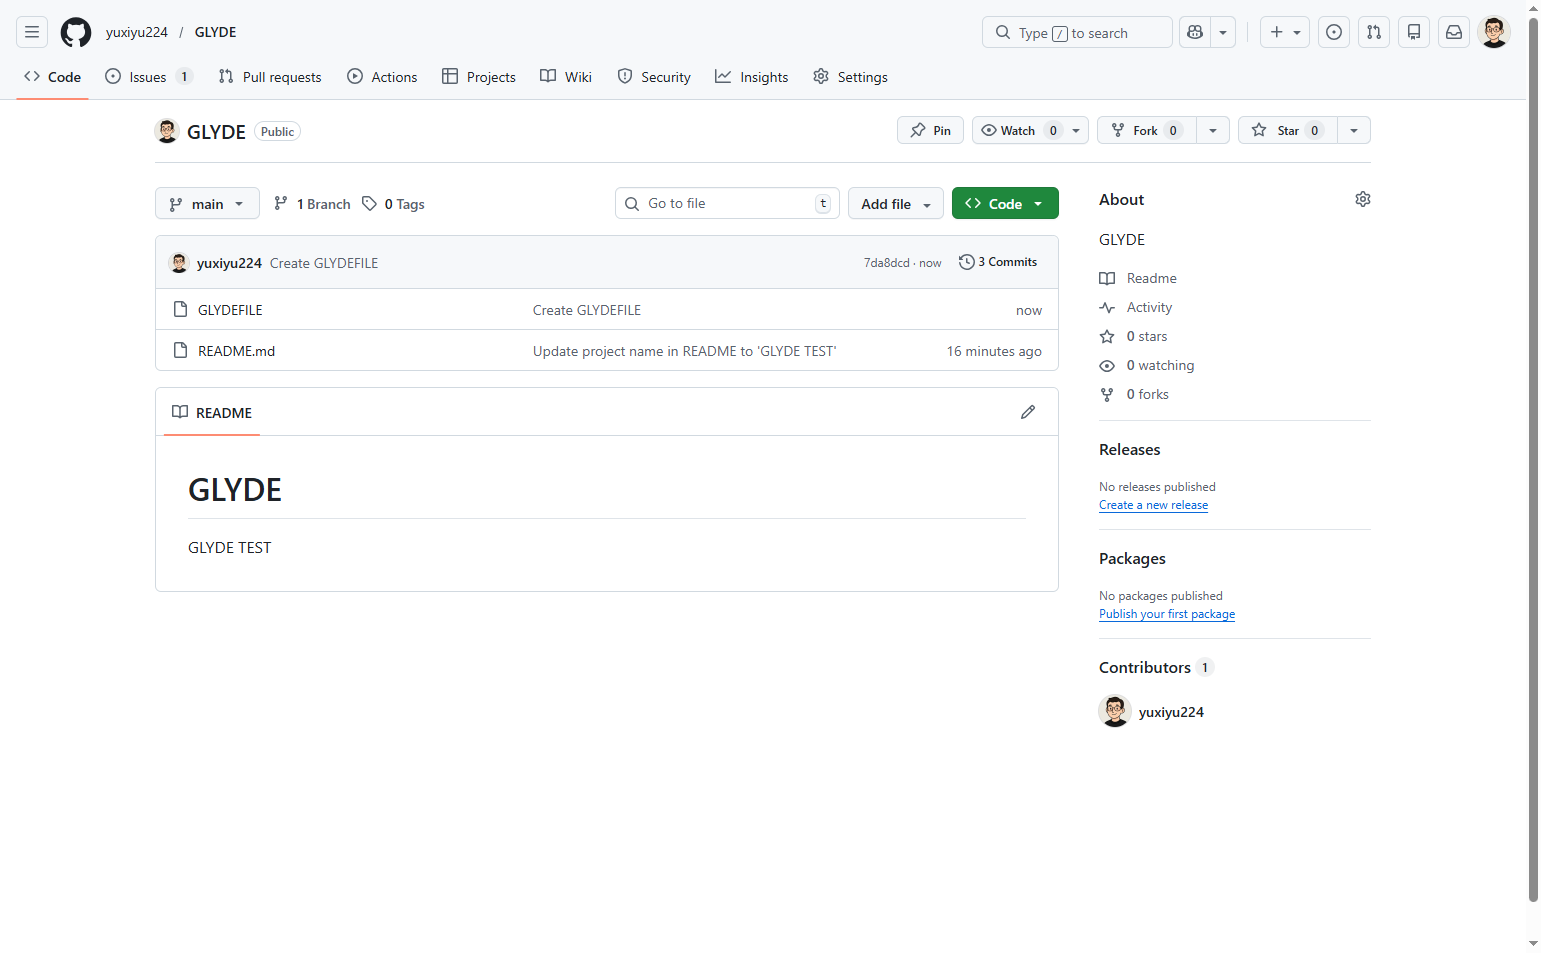Click the owner avatar beside GLYDE title
This screenshot has height=953, width=1541.
(x=167, y=131)
